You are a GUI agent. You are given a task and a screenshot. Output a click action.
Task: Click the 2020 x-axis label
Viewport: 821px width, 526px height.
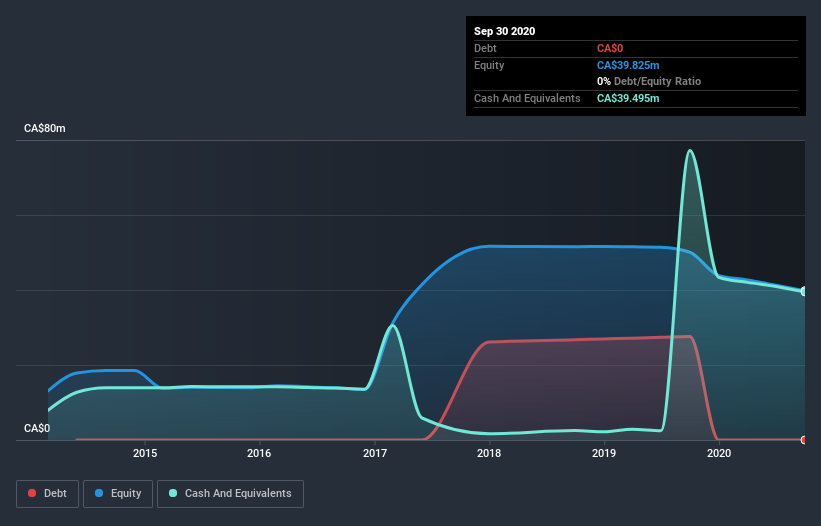(x=719, y=453)
